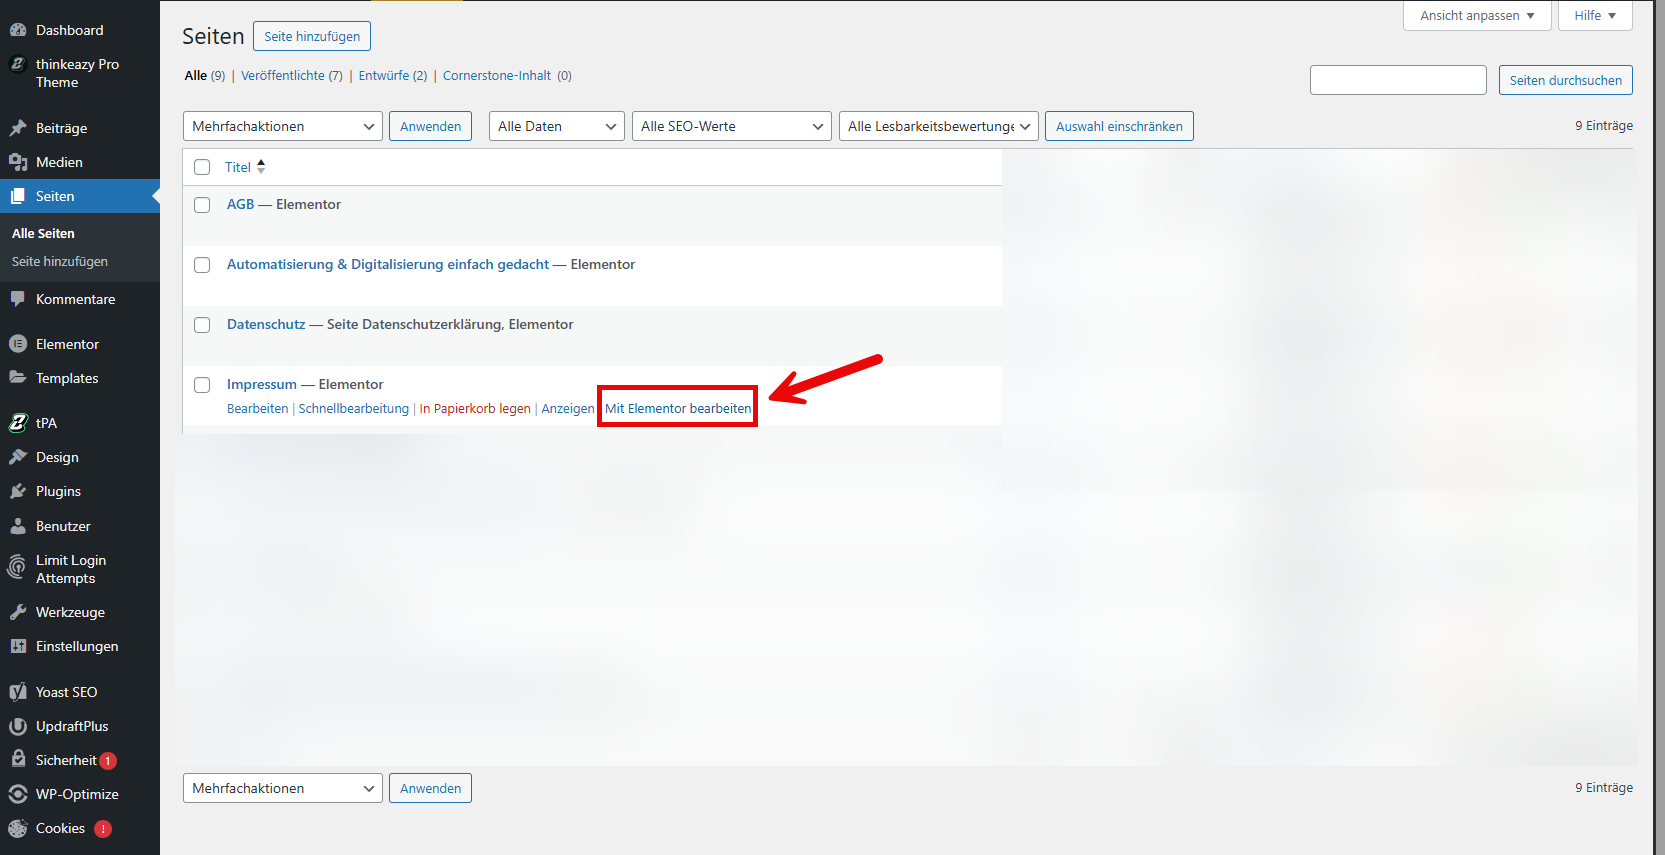Click the Werkzeuge wrench icon
Screen dimensions: 1665x855
(x=18, y=612)
